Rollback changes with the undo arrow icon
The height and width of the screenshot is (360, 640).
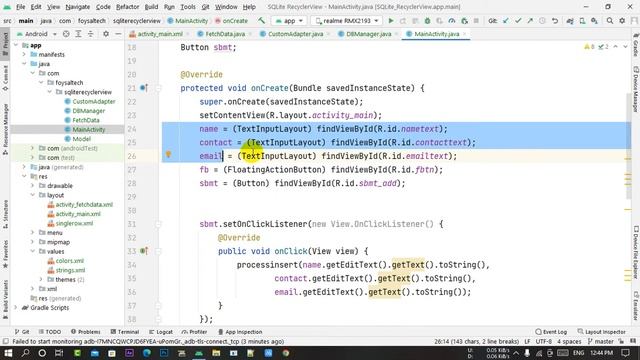pyautogui.click(x=555, y=20)
